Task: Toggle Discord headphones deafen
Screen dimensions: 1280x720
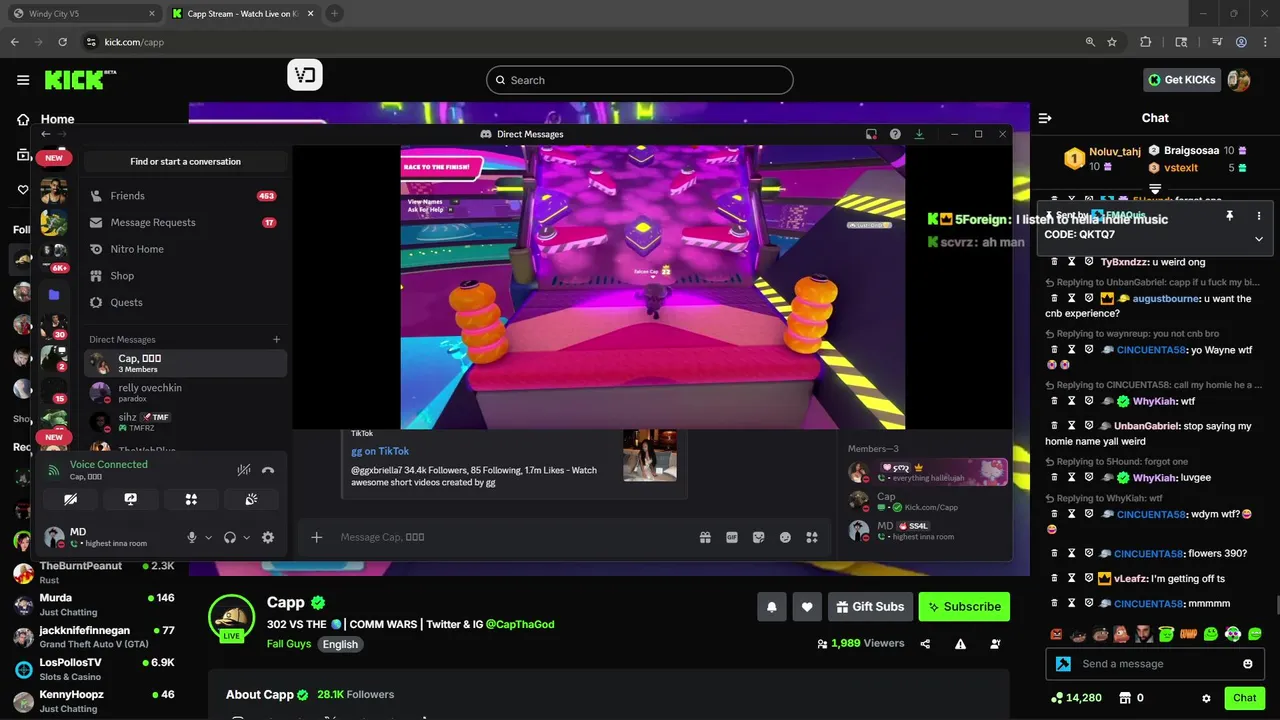Action: pyautogui.click(x=230, y=537)
